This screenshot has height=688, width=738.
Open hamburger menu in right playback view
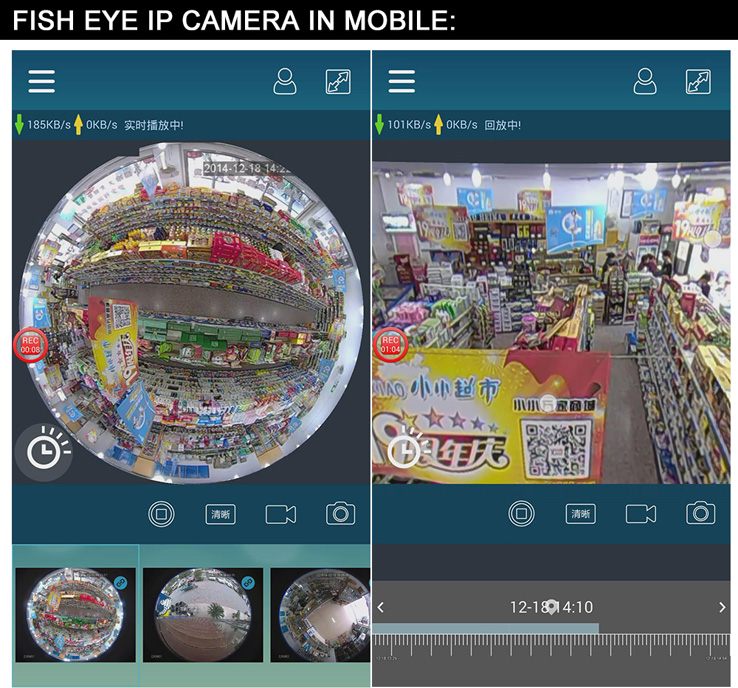click(x=401, y=82)
